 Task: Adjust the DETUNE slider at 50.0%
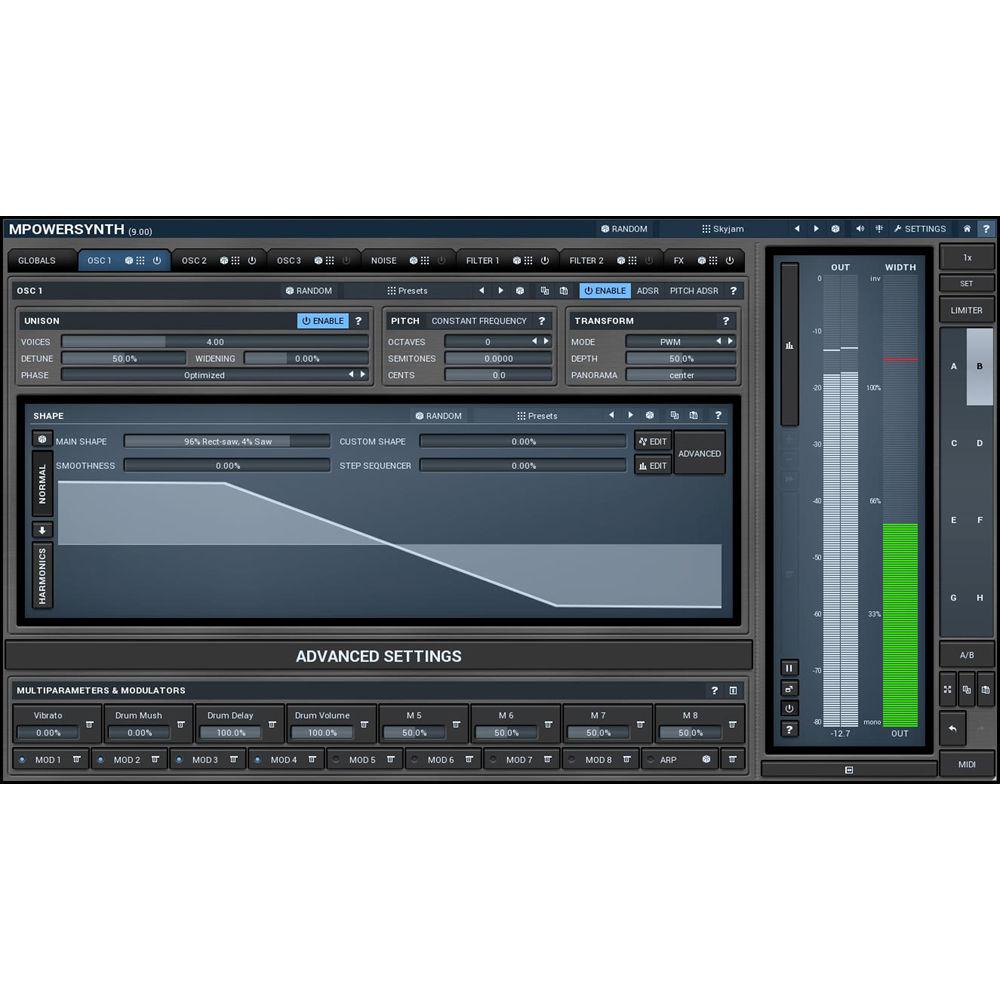coord(123,358)
